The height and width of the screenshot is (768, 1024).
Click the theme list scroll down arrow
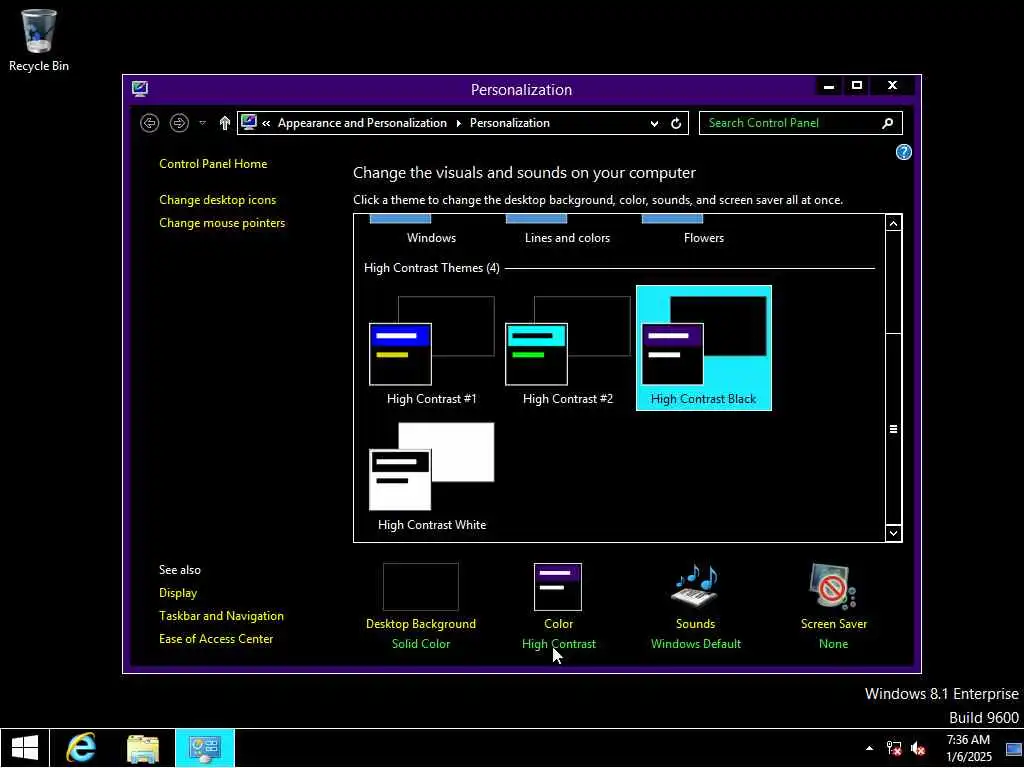coord(893,533)
